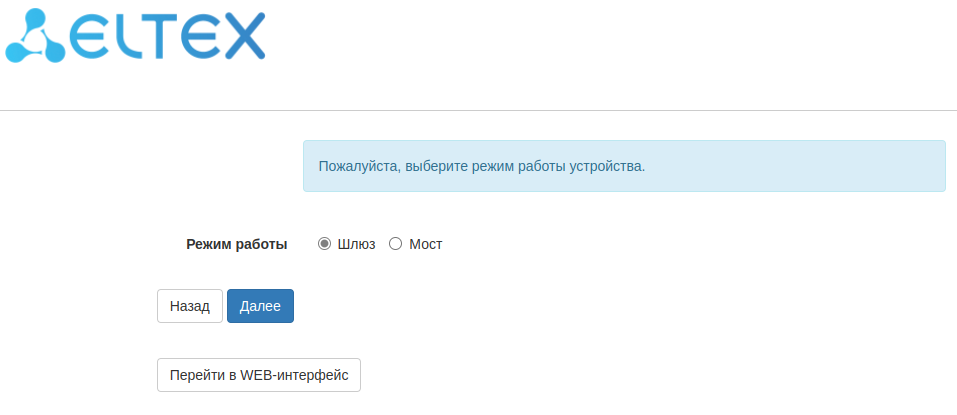
Task: Click the Eltex molecule logo icon
Action: (32, 33)
